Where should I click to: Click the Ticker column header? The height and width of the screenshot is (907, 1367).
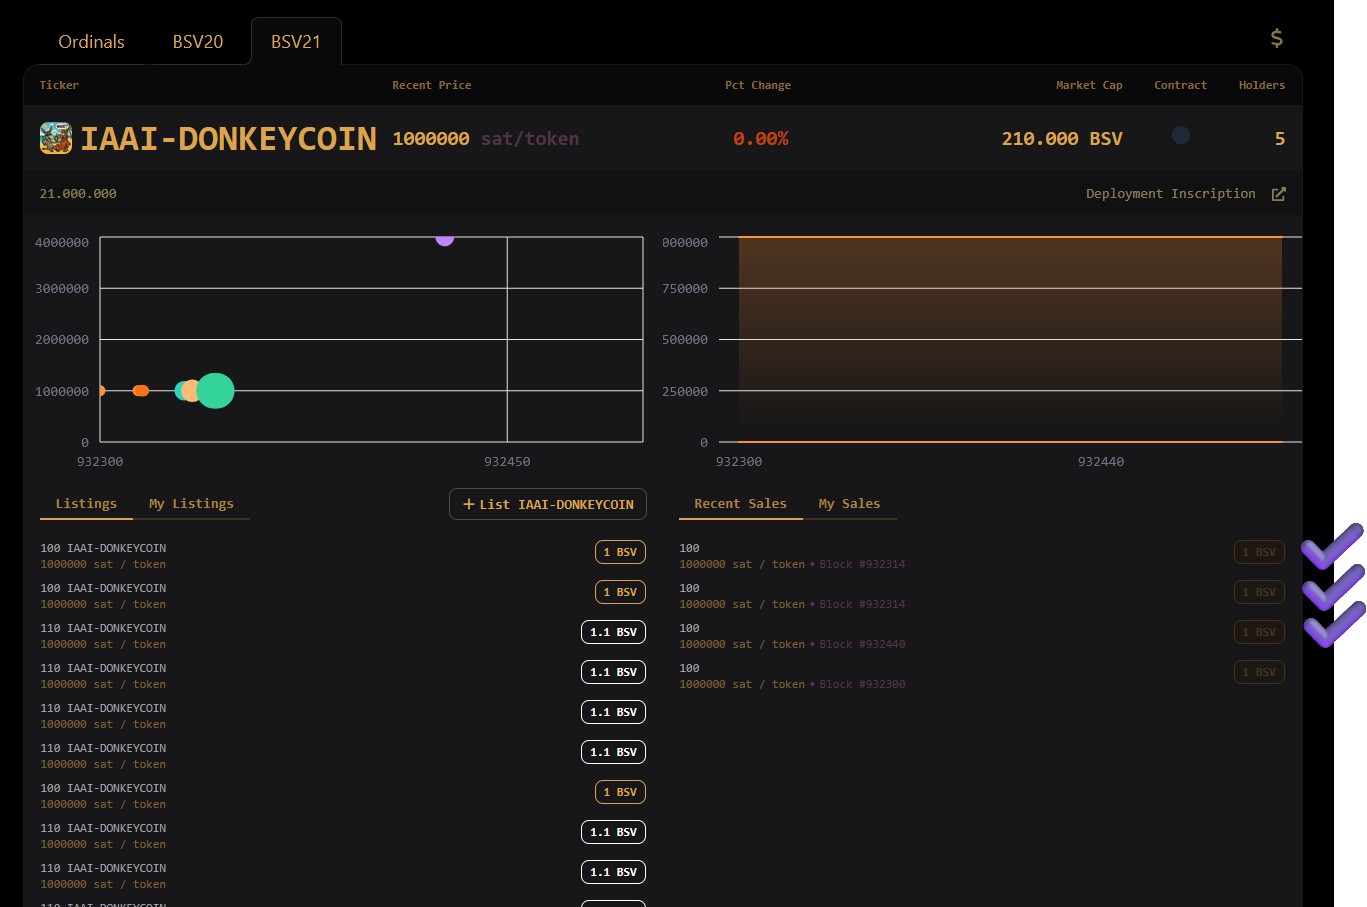click(59, 85)
